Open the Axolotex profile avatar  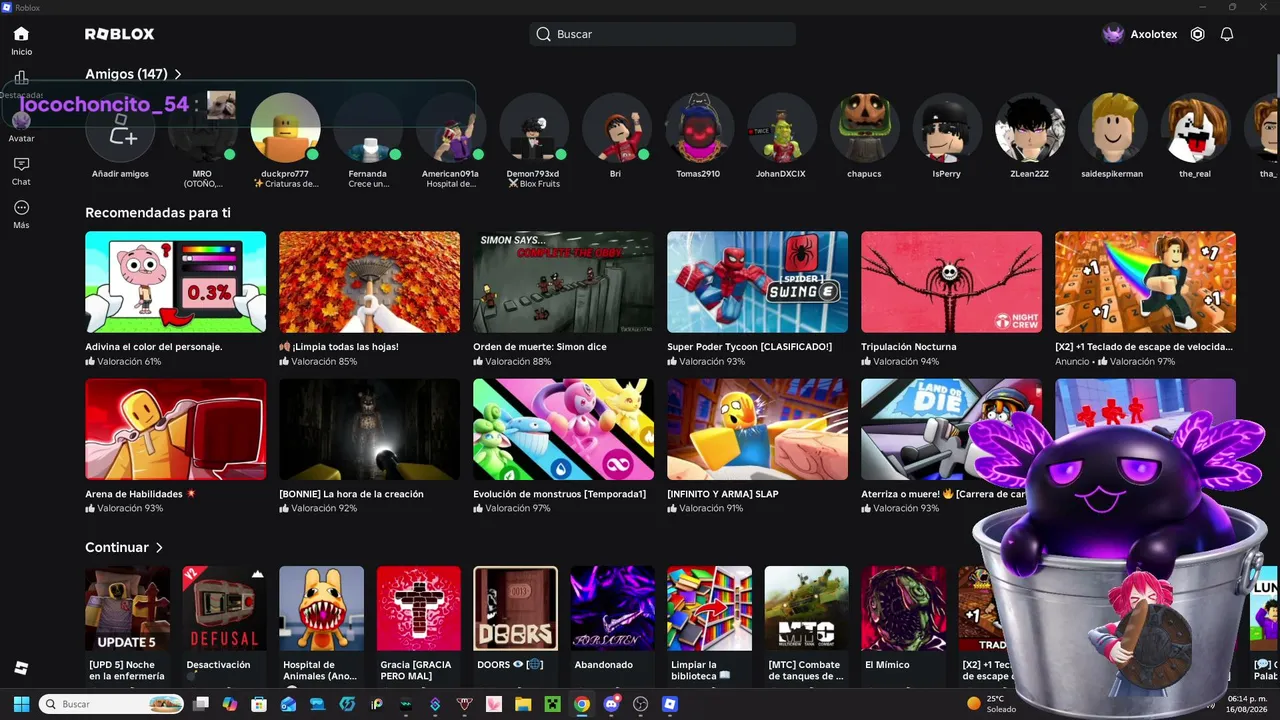coord(1113,34)
